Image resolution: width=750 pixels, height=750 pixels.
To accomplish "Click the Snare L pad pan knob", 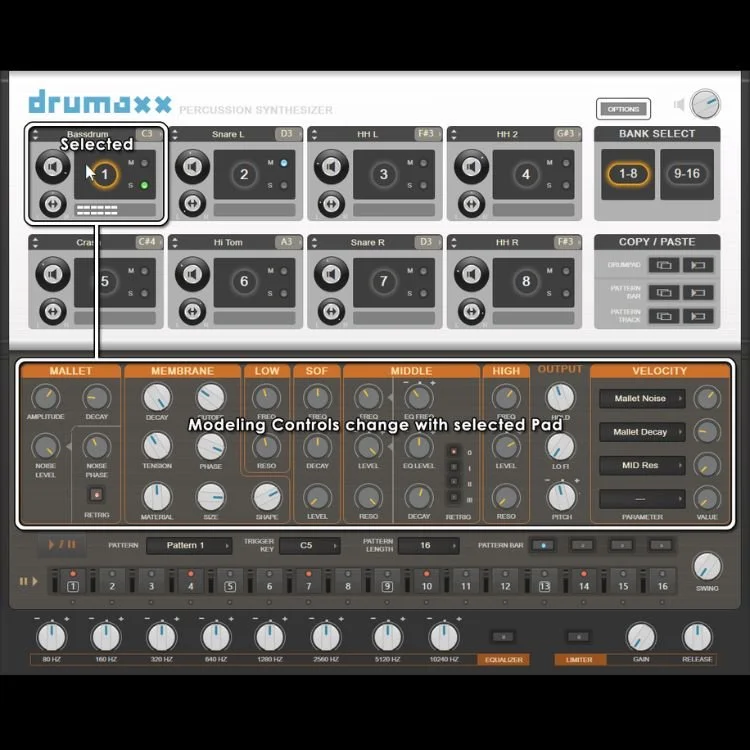I will click(192, 204).
